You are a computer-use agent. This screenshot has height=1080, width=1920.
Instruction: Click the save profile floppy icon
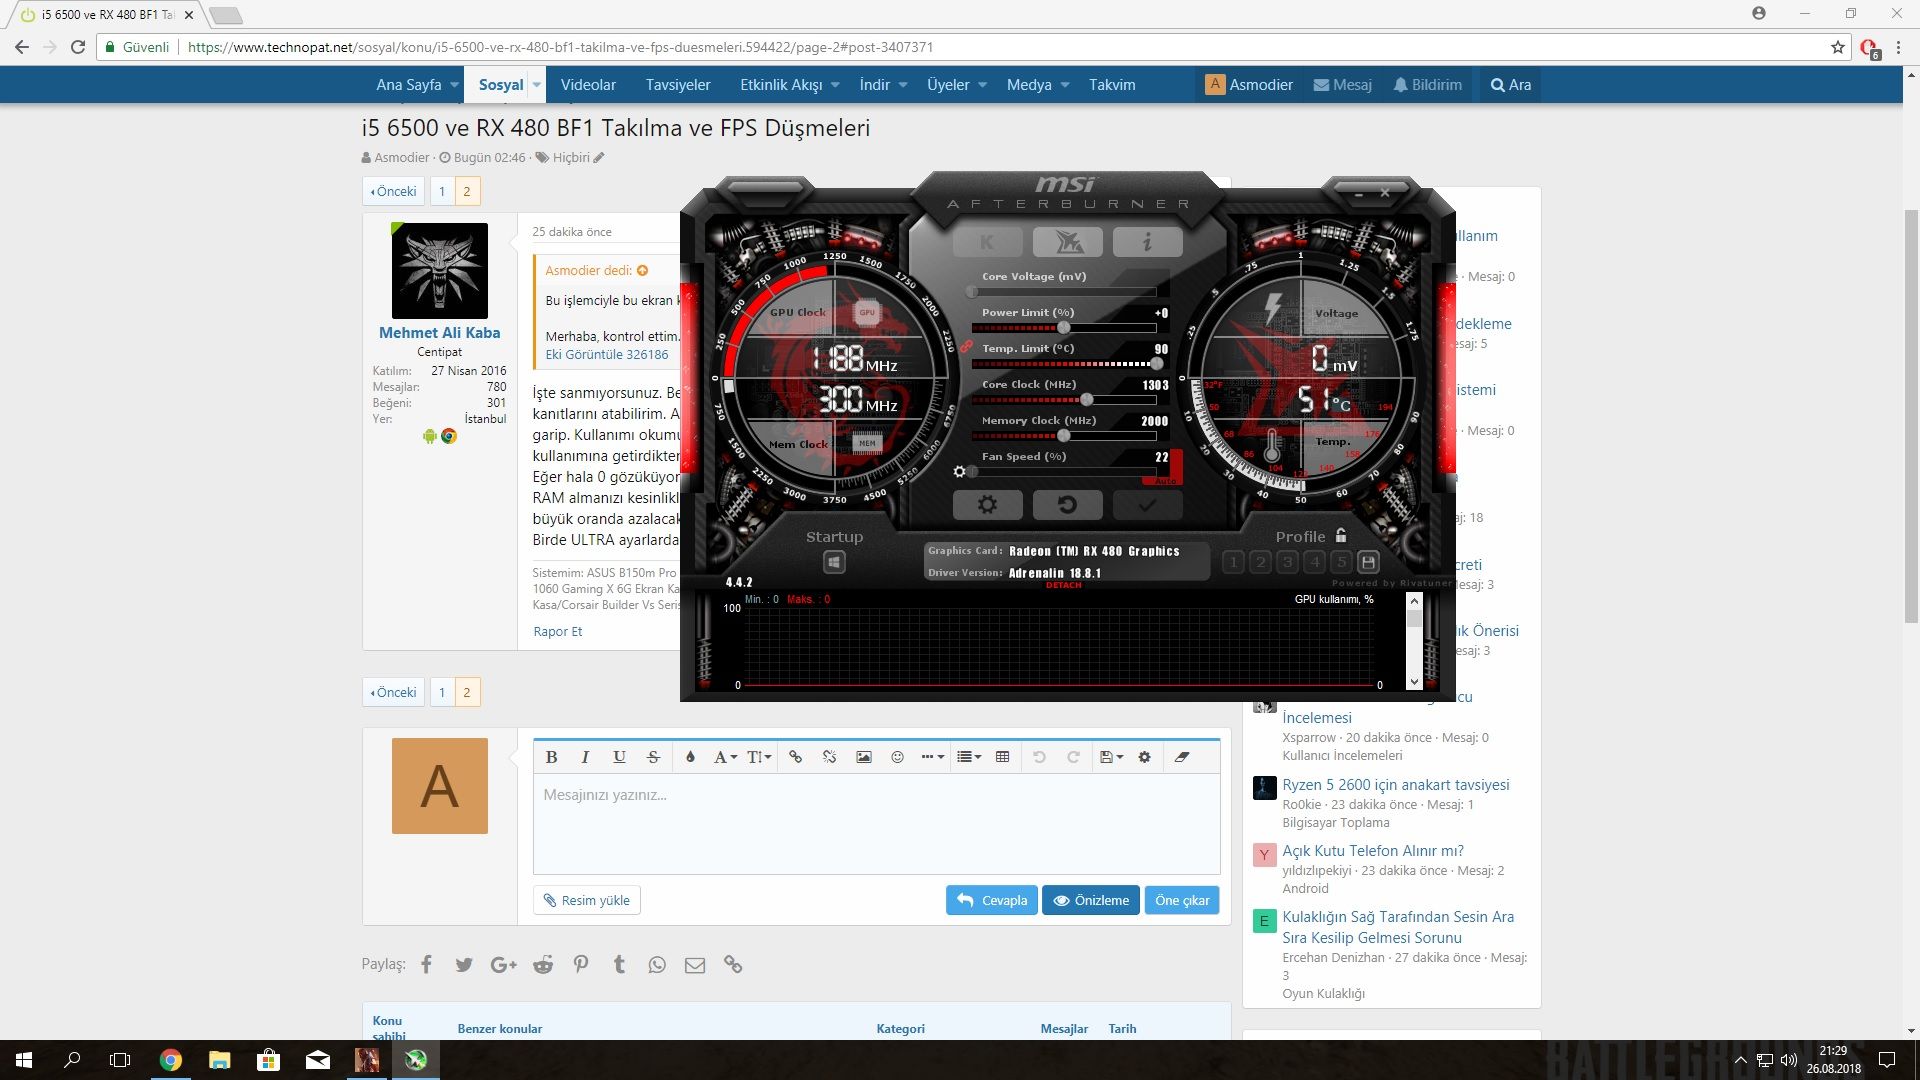click(x=1369, y=562)
